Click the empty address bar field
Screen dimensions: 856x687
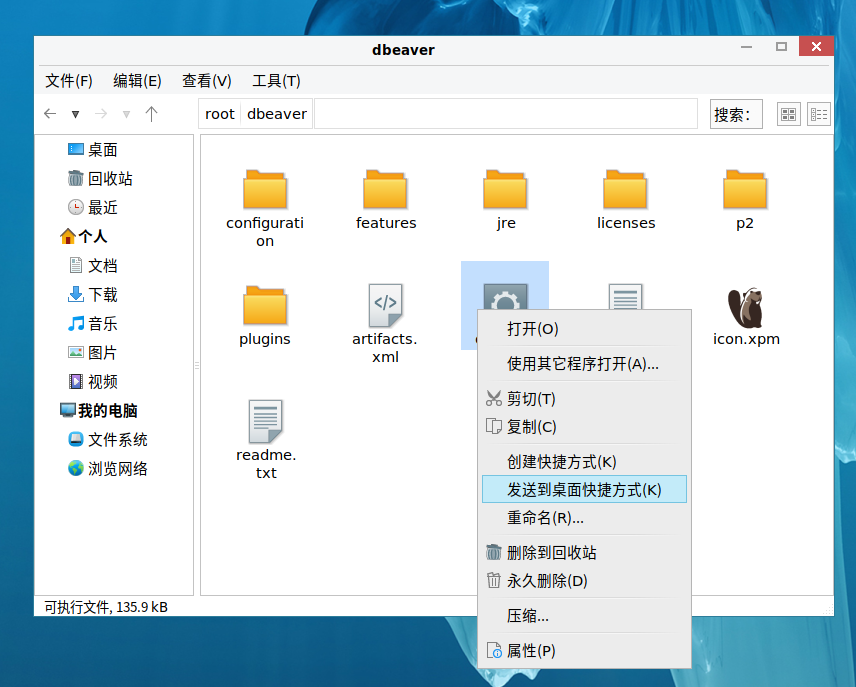click(x=506, y=114)
